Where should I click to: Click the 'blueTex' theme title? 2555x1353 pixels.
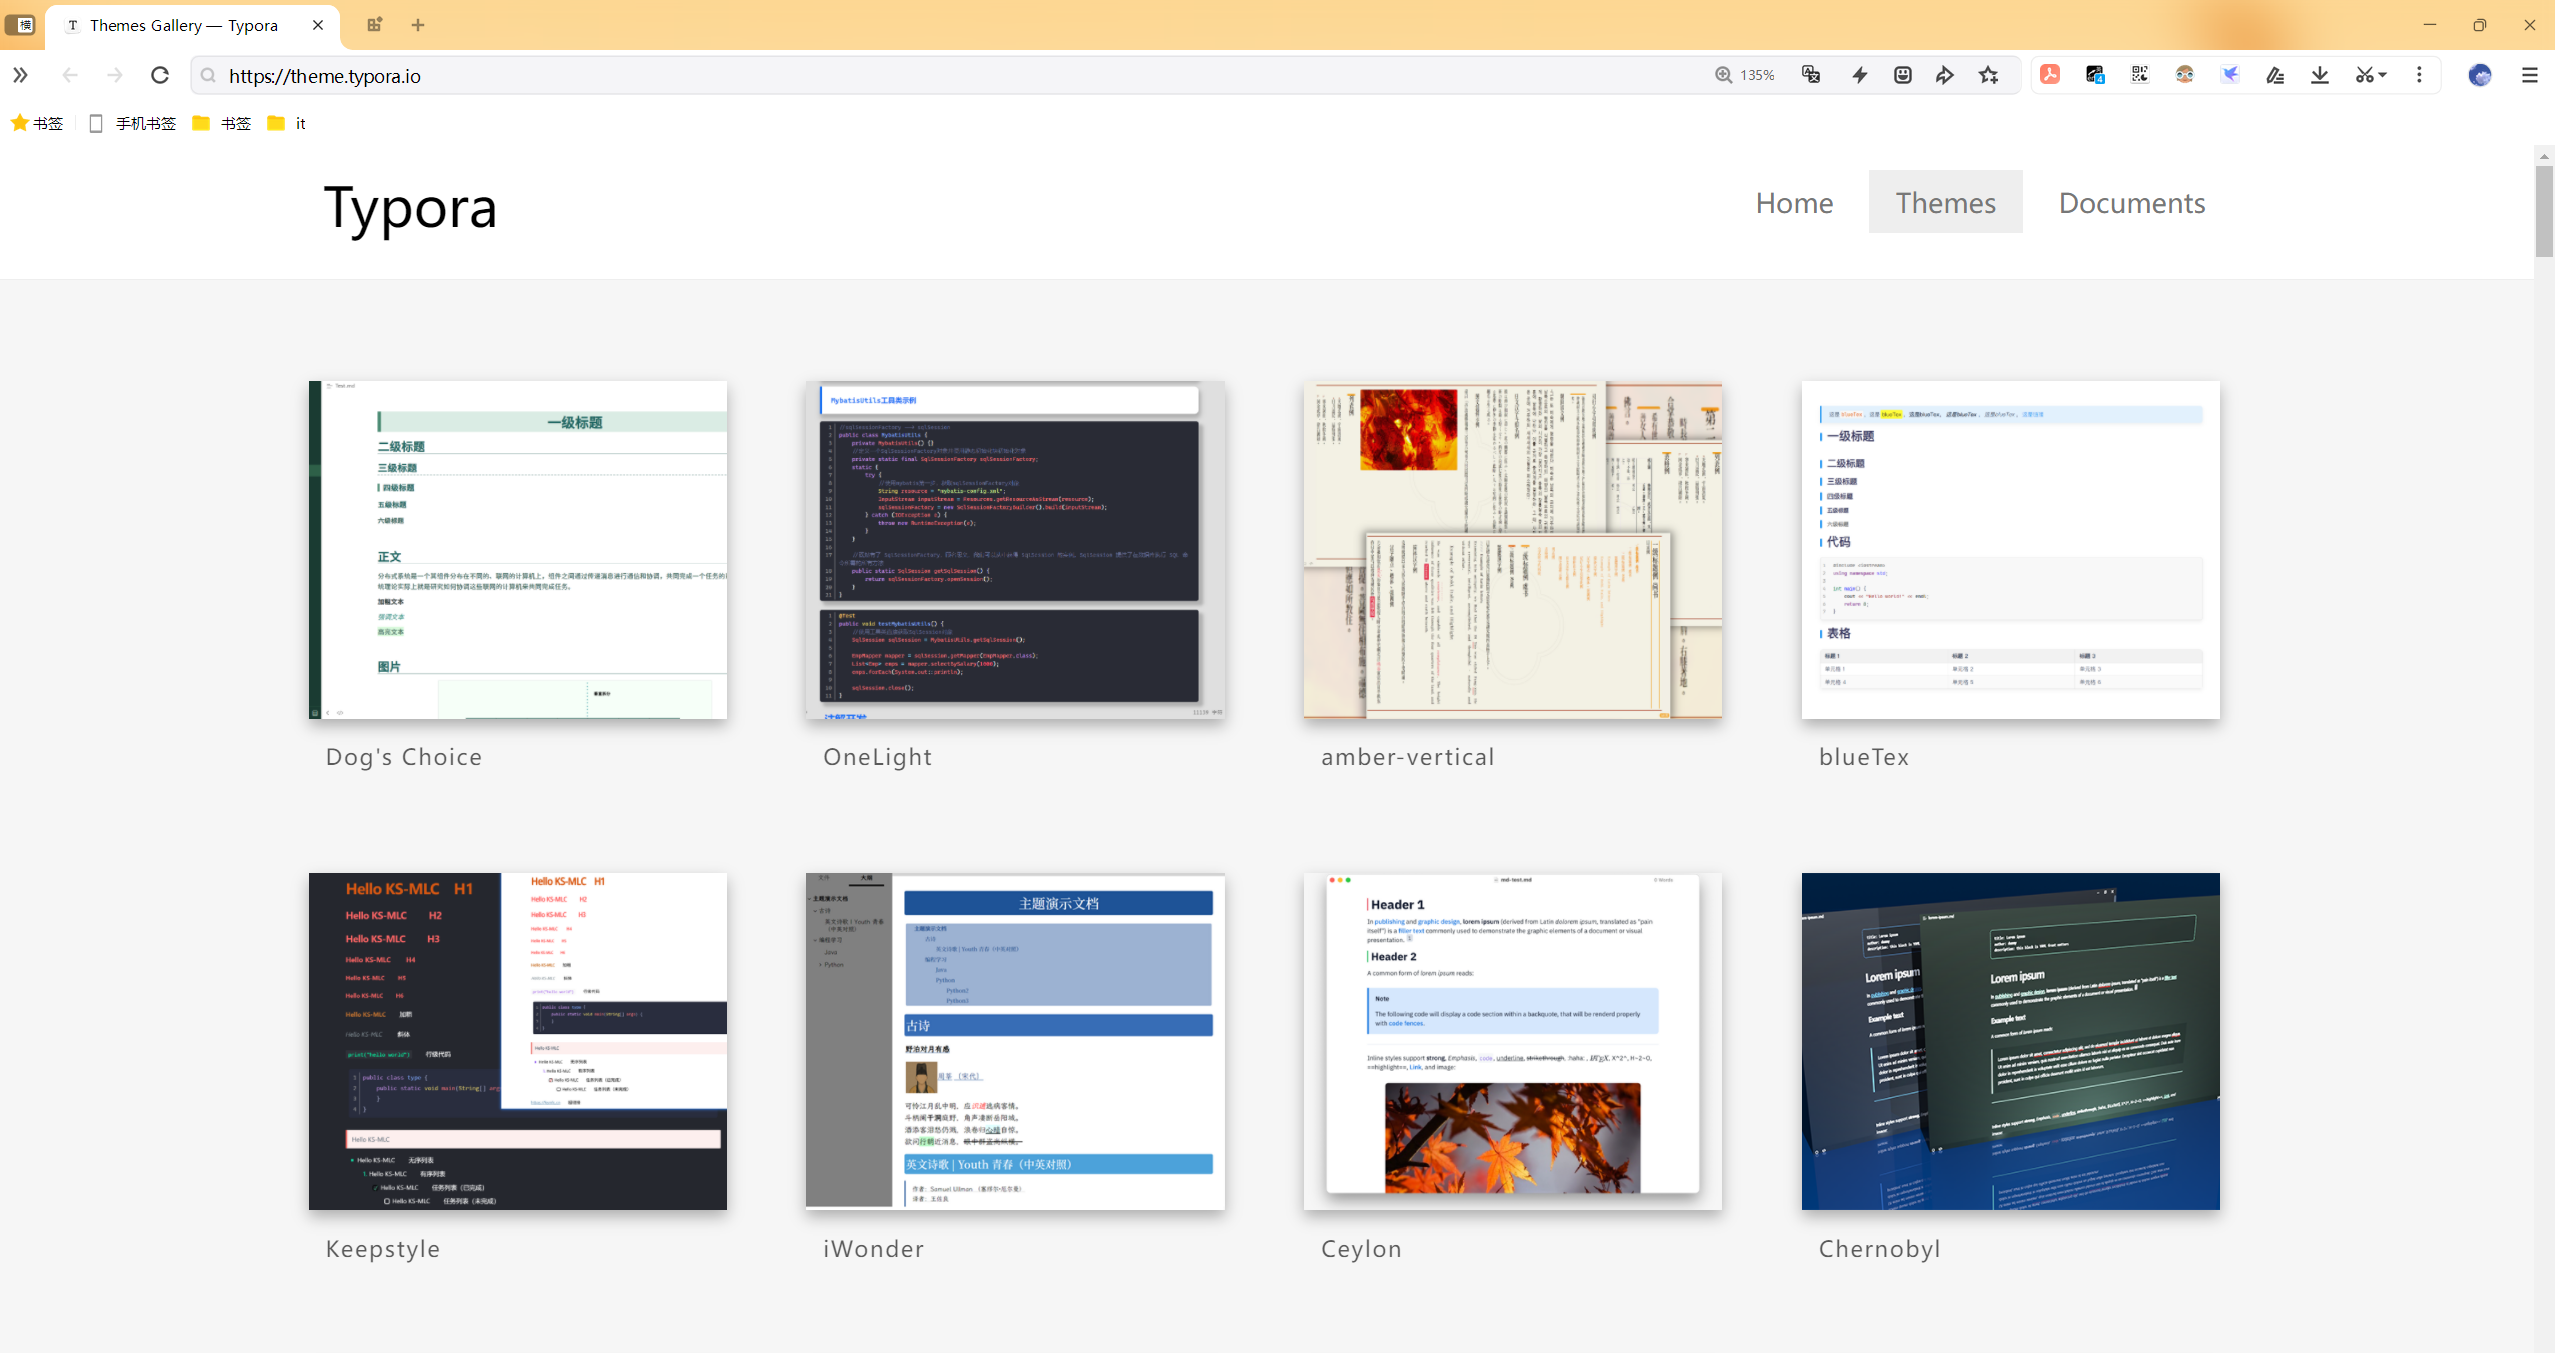point(1864,757)
